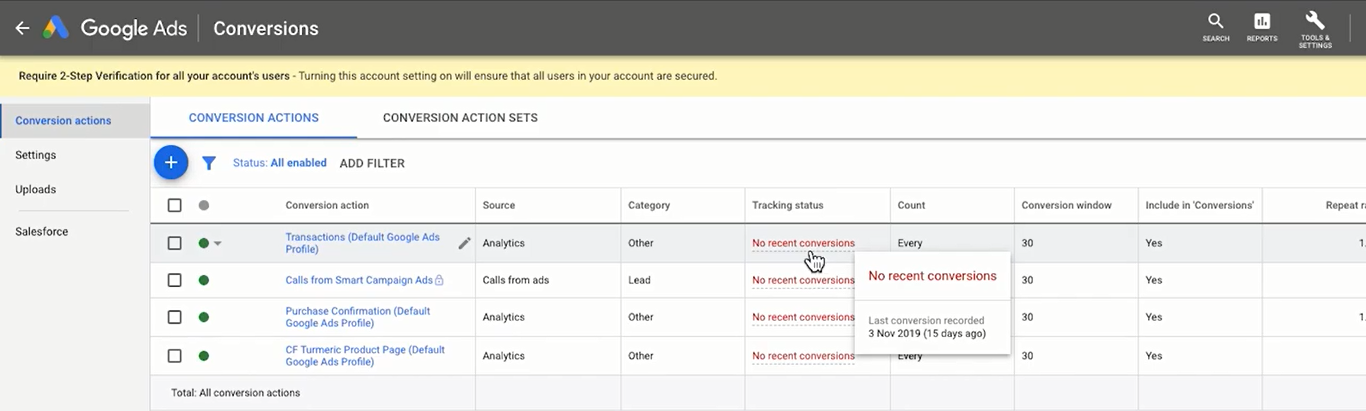Sort by Conversion window column header
1366x411 pixels.
coord(1066,205)
